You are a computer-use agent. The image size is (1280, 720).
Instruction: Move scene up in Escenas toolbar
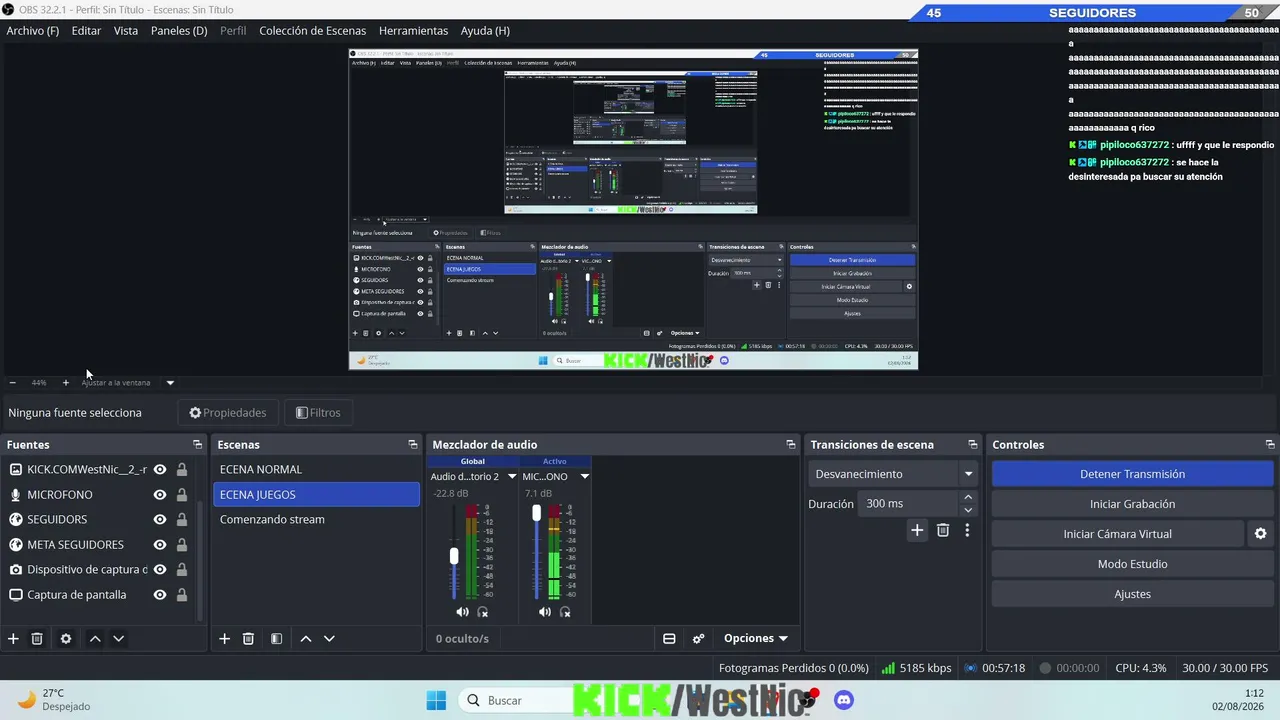coord(306,639)
